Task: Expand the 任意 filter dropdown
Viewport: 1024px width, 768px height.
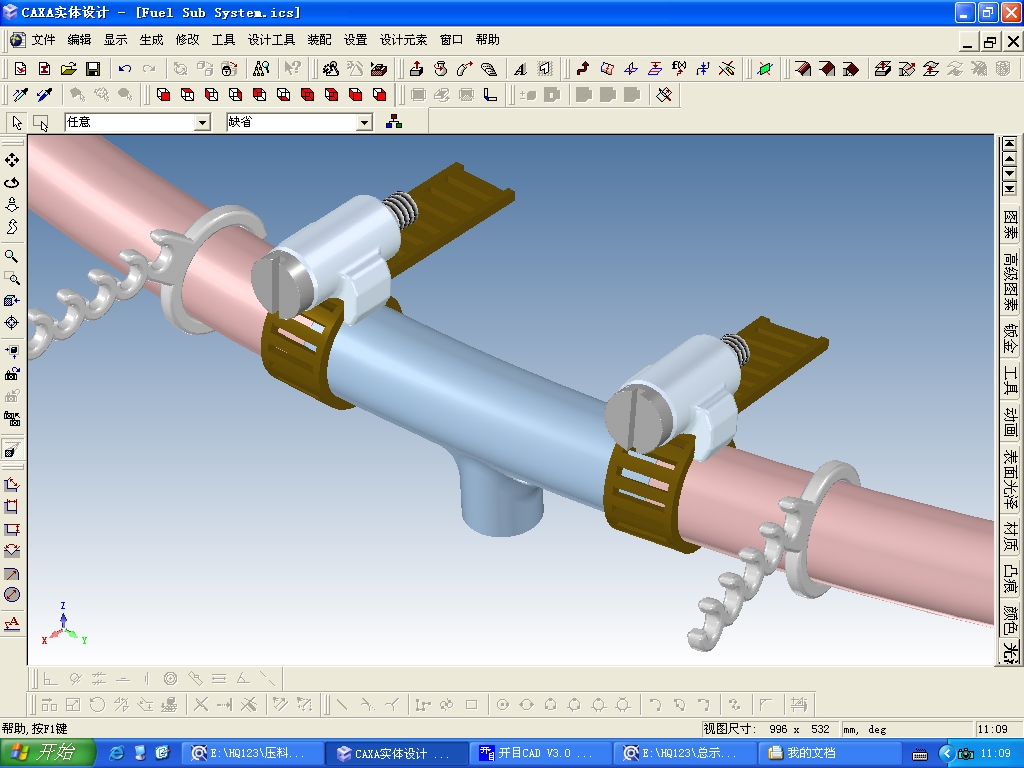Action: click(x=202, y=122)
